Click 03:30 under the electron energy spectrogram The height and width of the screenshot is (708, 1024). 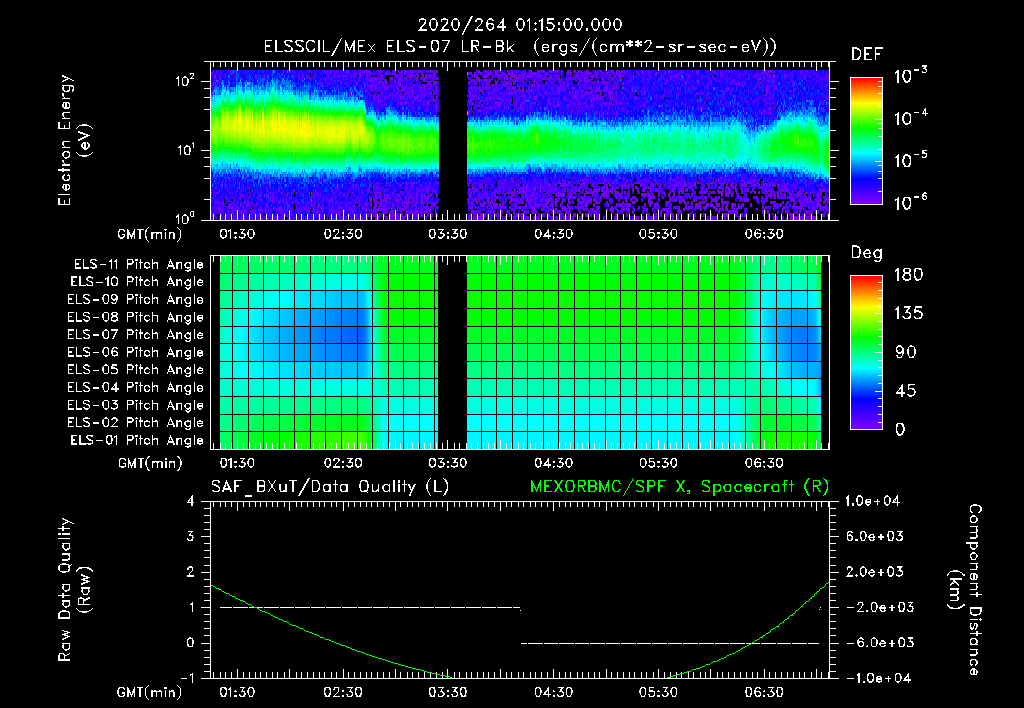[x=447, y=234]
